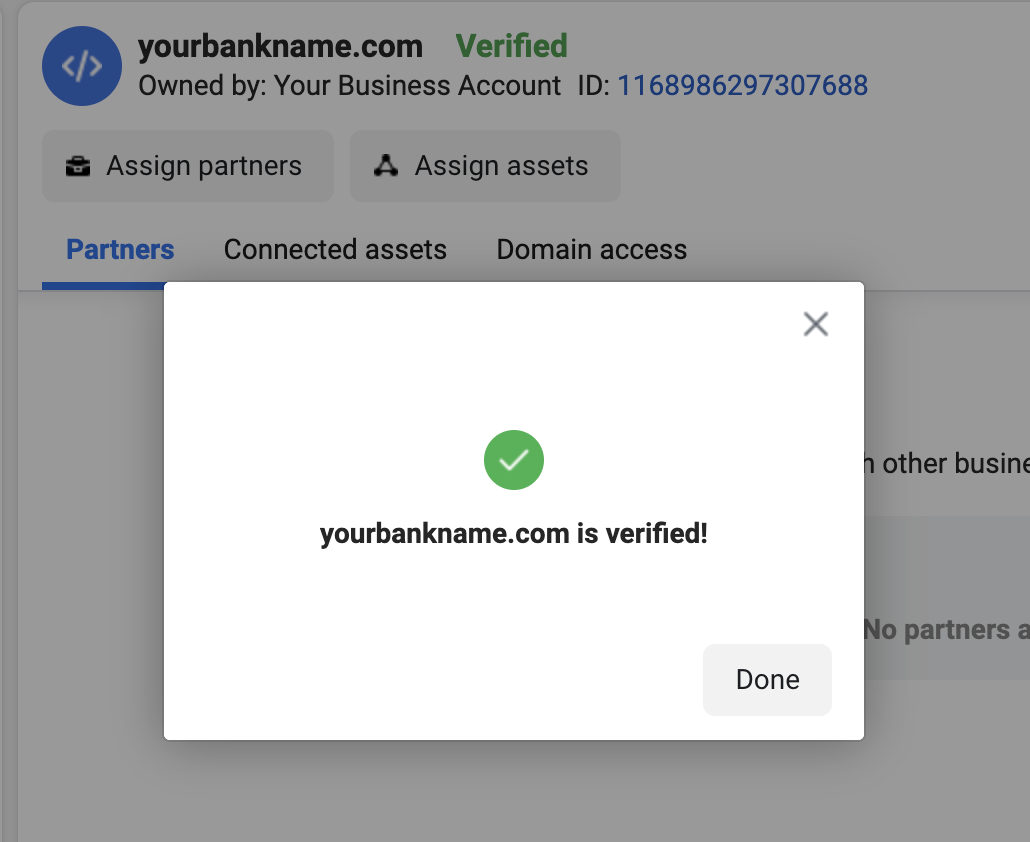
Task: Open the Domain access tab
Action: click(591, 249)
